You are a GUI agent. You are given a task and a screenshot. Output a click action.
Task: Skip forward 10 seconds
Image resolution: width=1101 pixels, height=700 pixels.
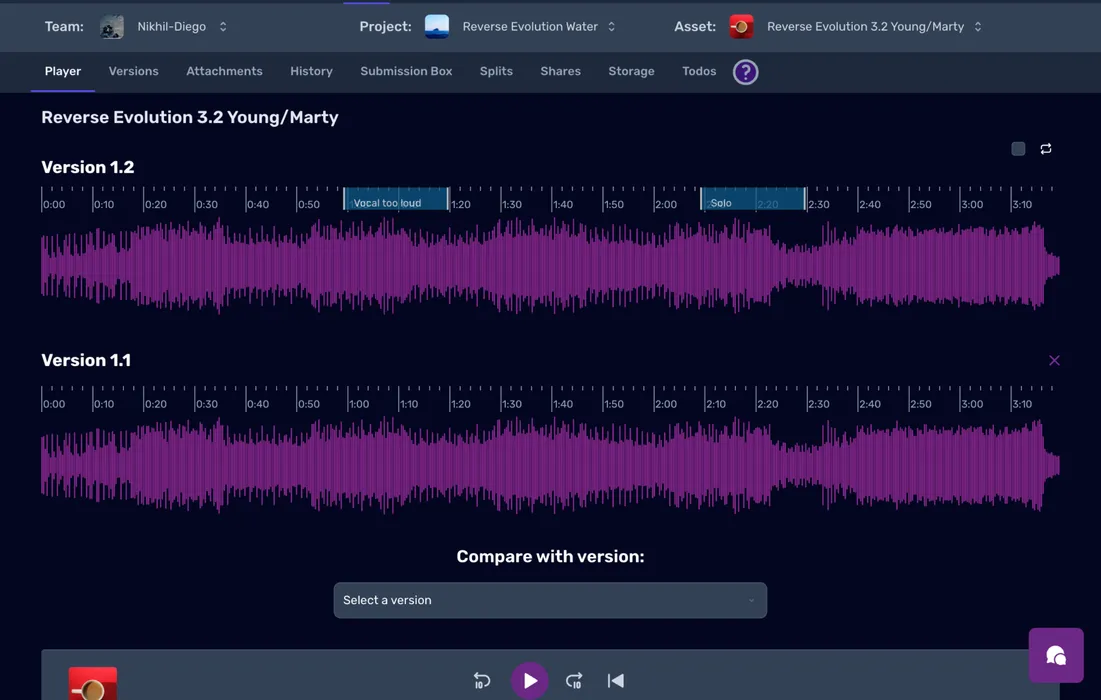point(574,681)
